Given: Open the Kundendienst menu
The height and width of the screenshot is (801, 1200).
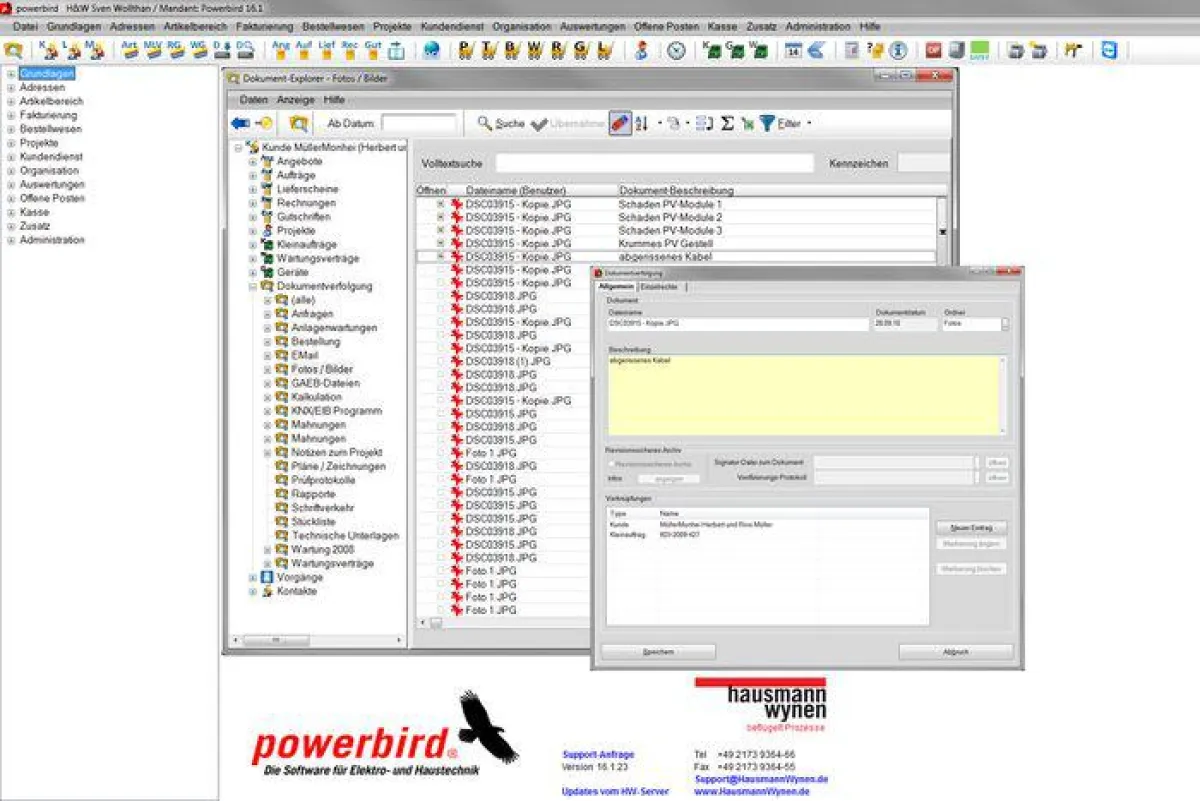Looking at the screenshot, I should pyautogui.click(x=452, y=26).
